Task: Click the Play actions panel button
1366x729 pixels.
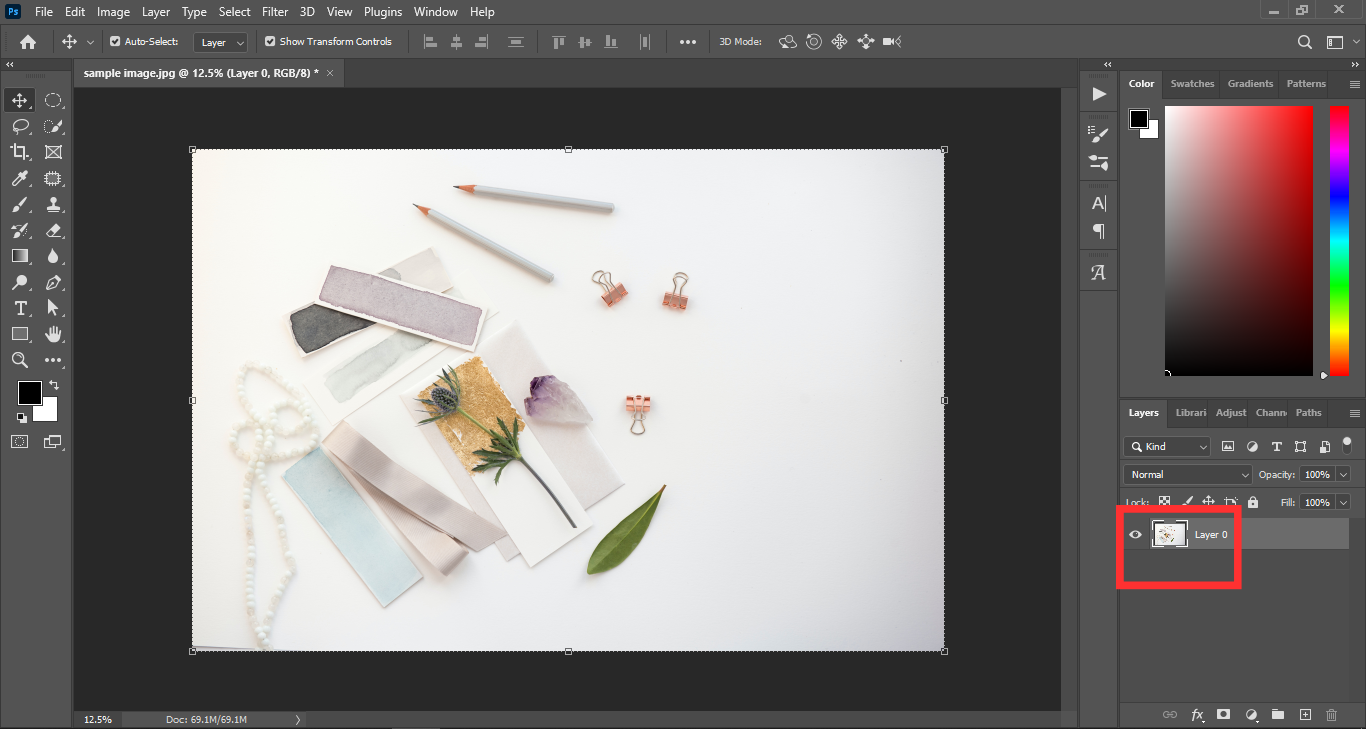Action: tap(1099, 94)
